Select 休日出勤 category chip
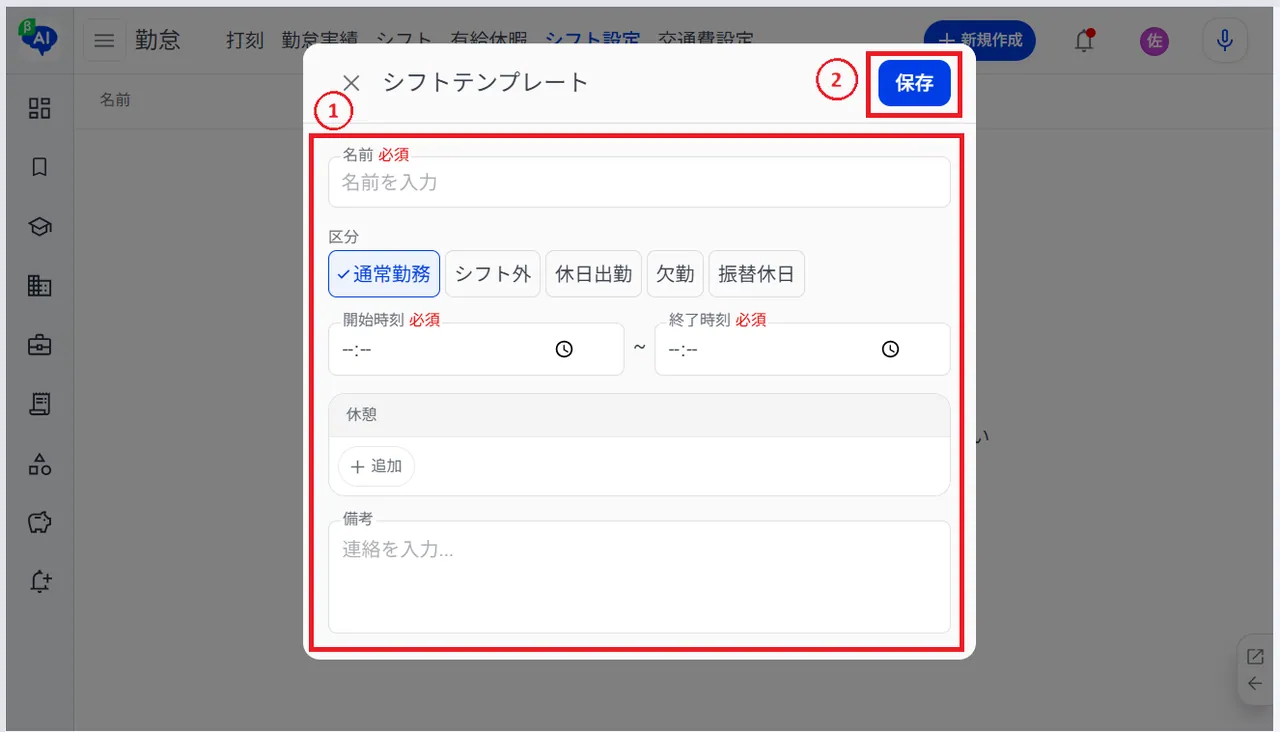Viewport: 1280px width, 732px height. [x=594, y=274]
